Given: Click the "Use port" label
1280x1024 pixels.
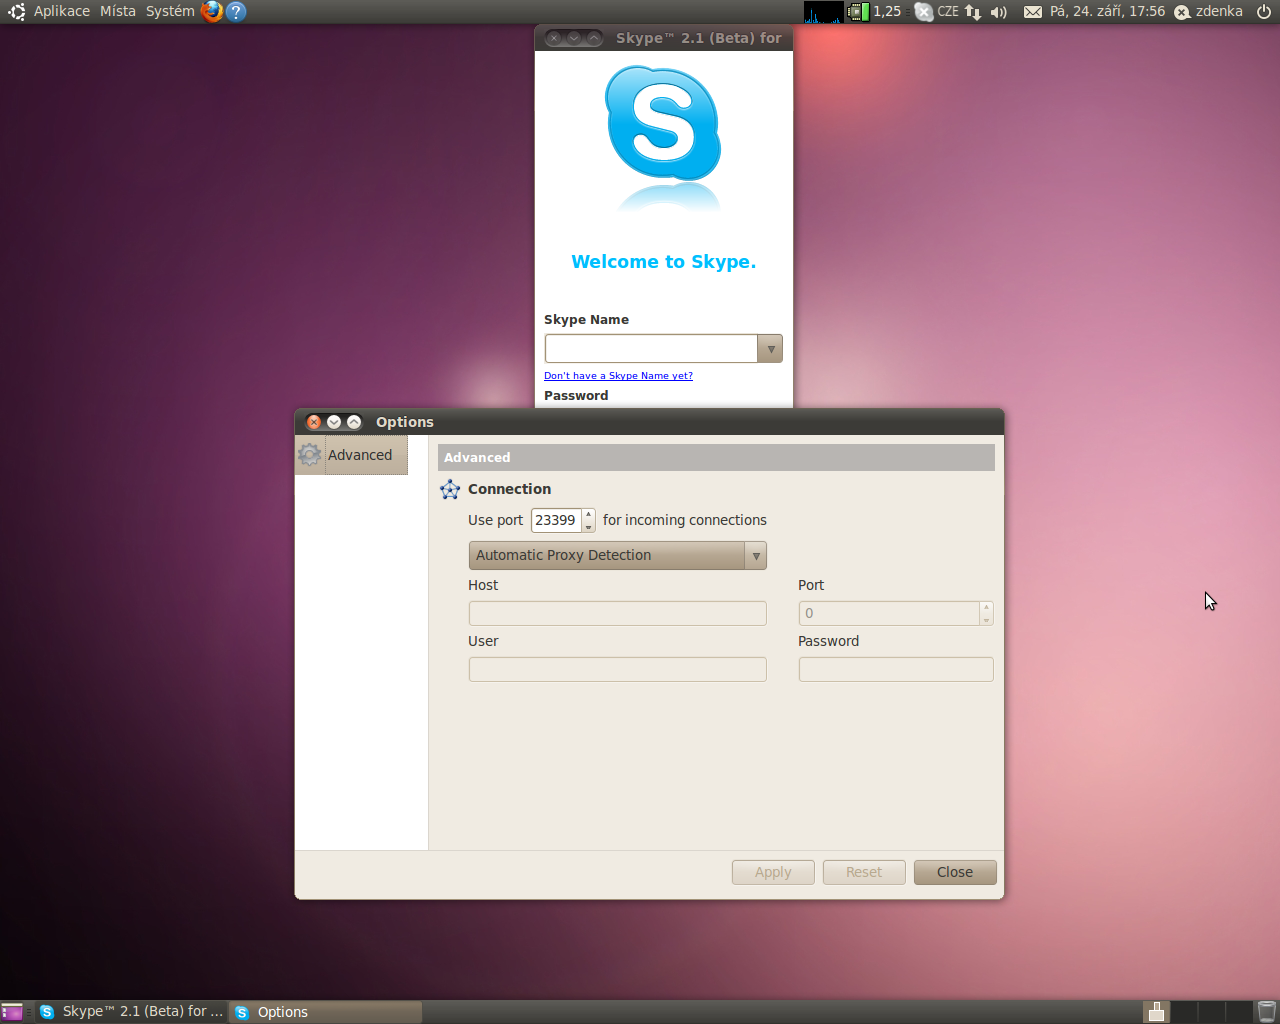Looking at the screenshot, I should (x=495, y=520).
